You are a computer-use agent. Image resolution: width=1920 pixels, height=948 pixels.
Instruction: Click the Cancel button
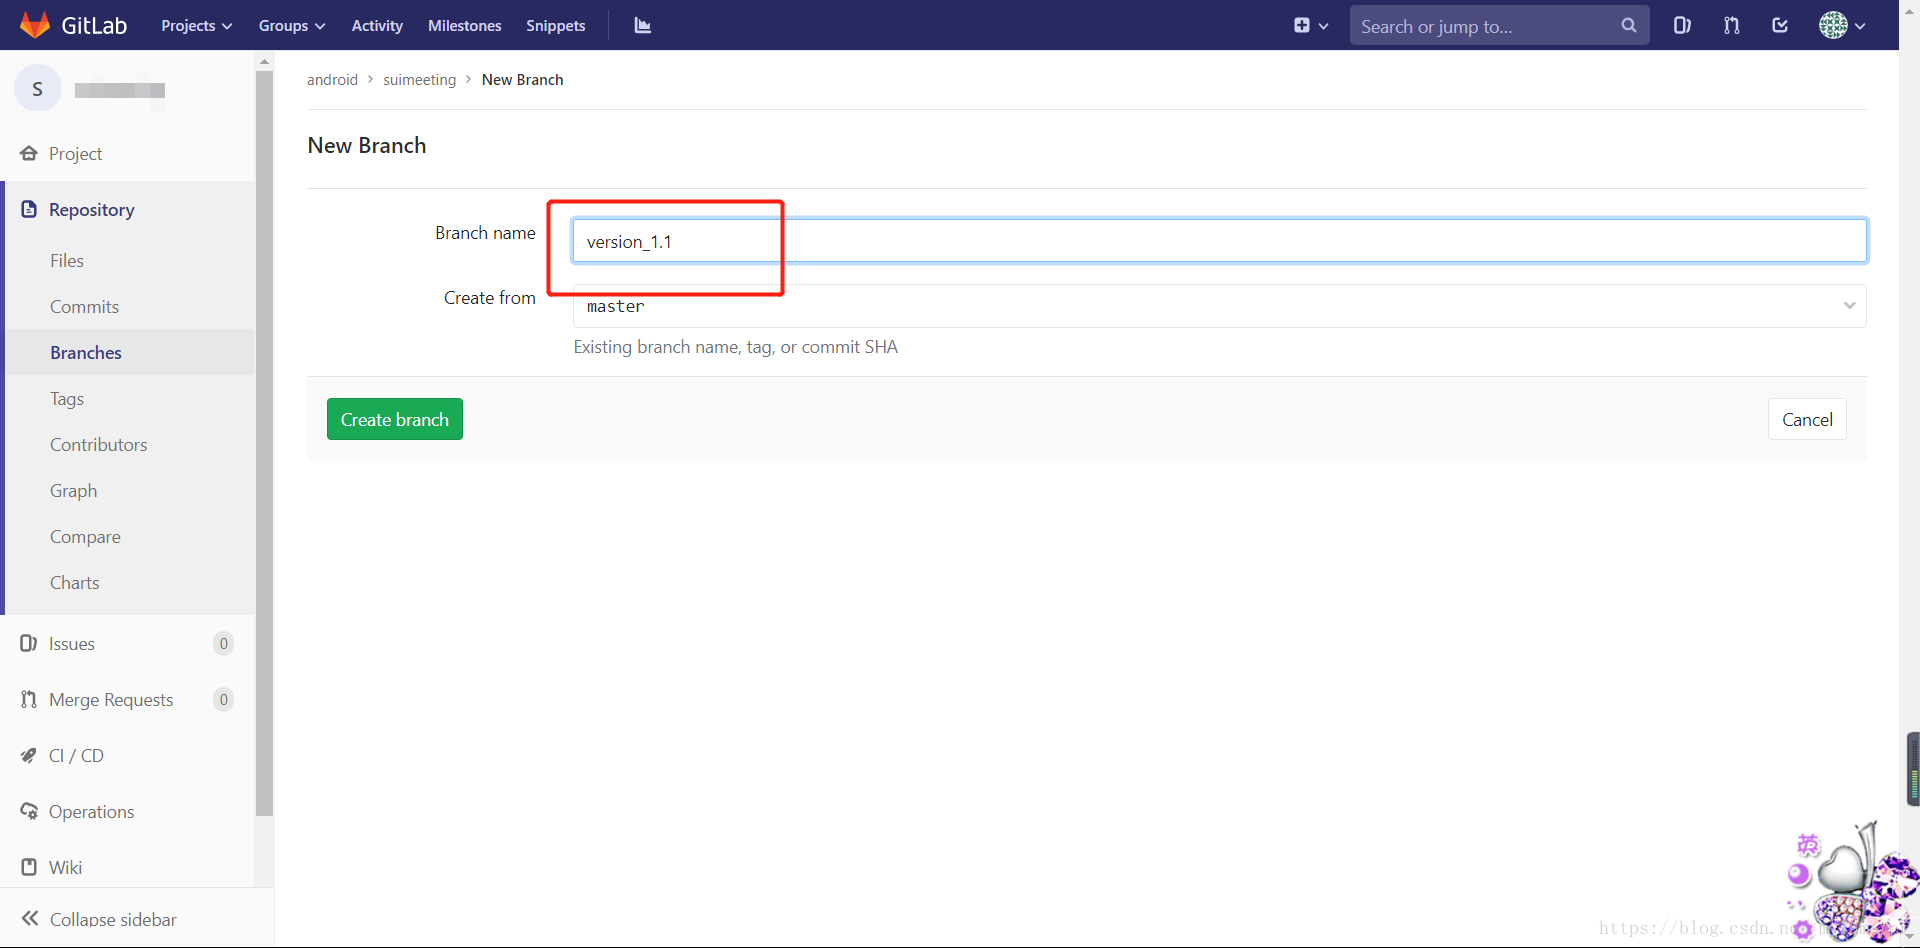coord(1807,419)
